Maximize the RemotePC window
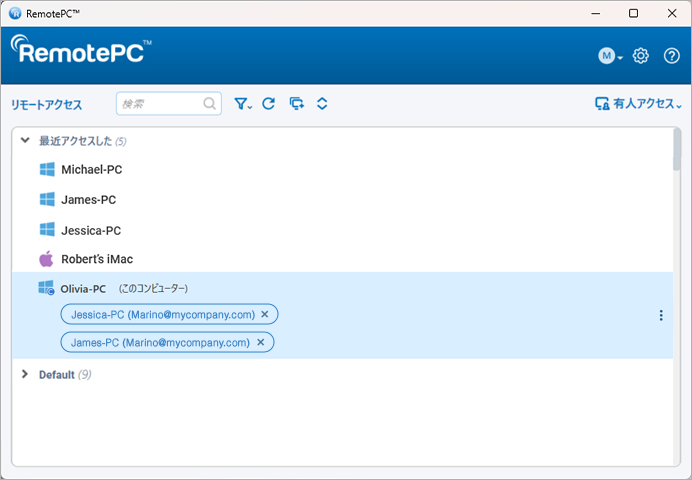This screenshot has height=480, width=692. pos(633,13)
